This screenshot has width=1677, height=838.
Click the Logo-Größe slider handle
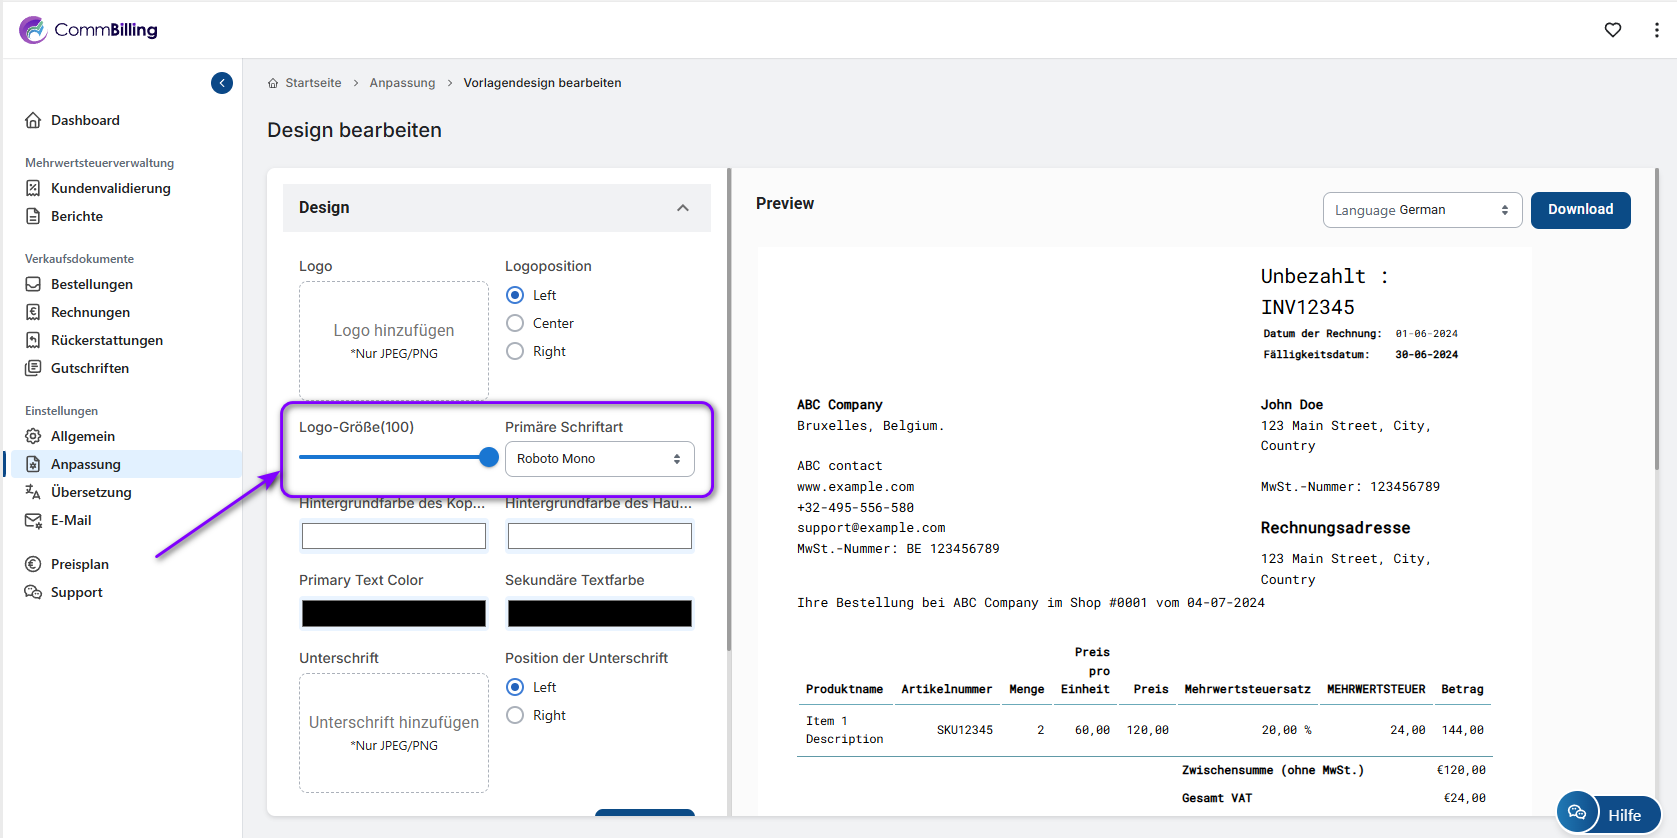(488, 457)
